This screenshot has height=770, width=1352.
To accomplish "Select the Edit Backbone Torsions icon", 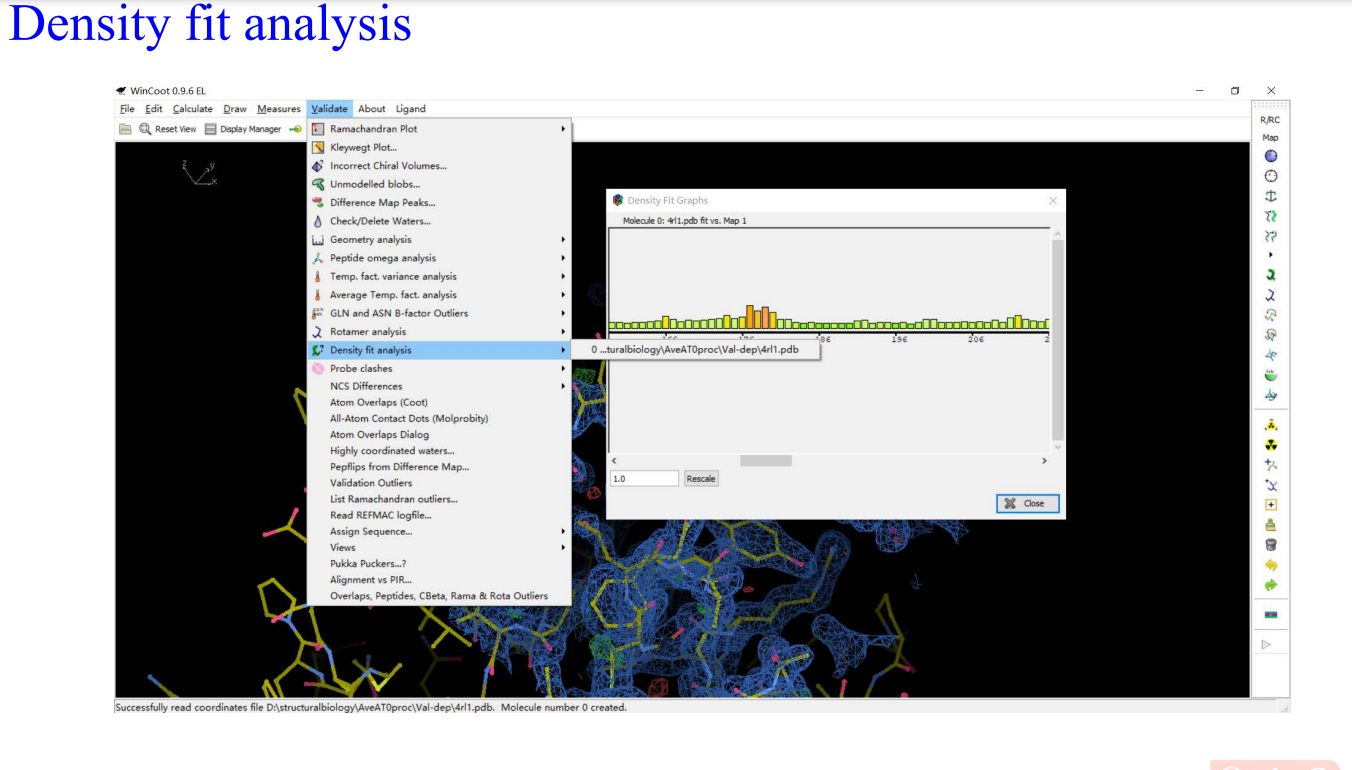I will 1271,395.
